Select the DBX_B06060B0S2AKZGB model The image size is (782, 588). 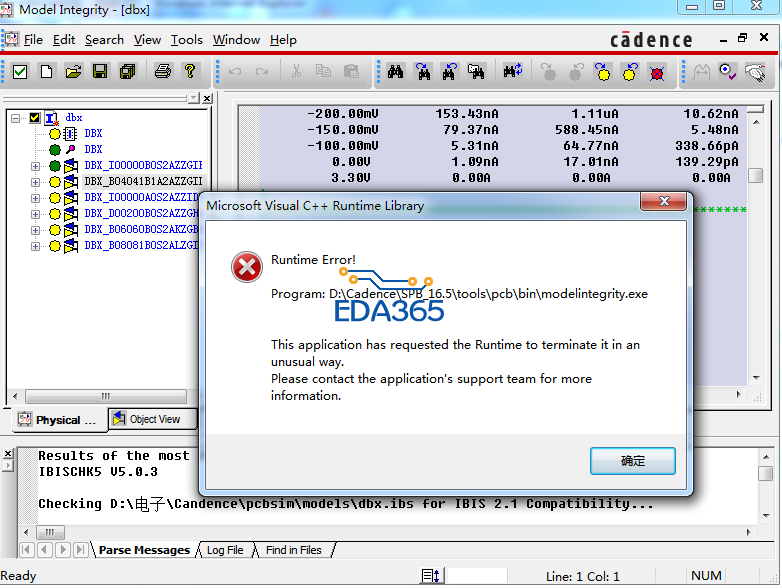tap(141, 229)
